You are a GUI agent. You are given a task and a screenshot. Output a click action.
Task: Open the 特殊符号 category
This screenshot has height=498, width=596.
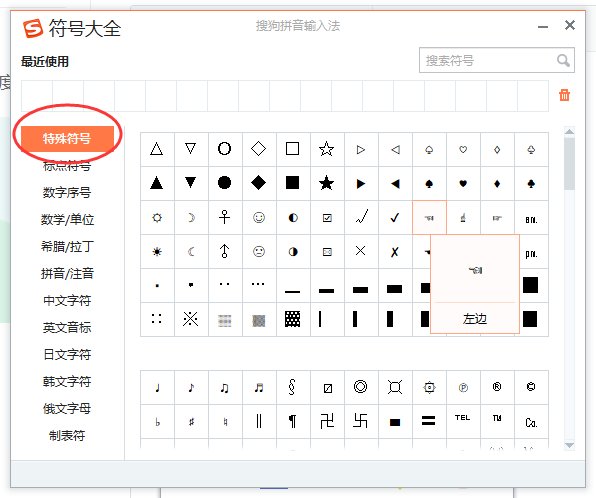click(x=67, y=139)
